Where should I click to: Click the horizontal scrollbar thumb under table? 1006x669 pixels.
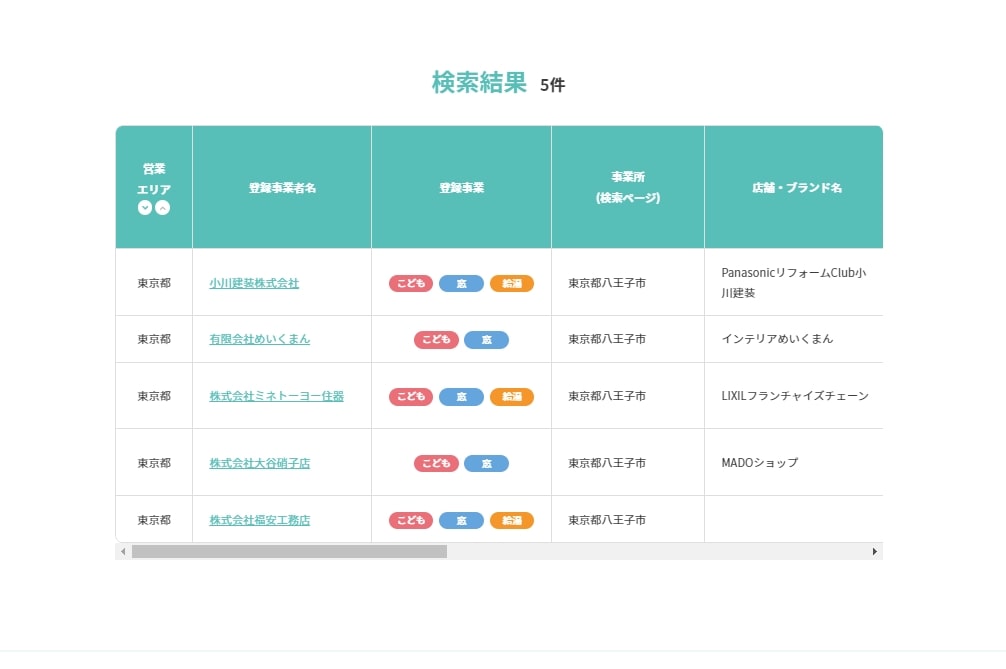[x=289, y=552]
